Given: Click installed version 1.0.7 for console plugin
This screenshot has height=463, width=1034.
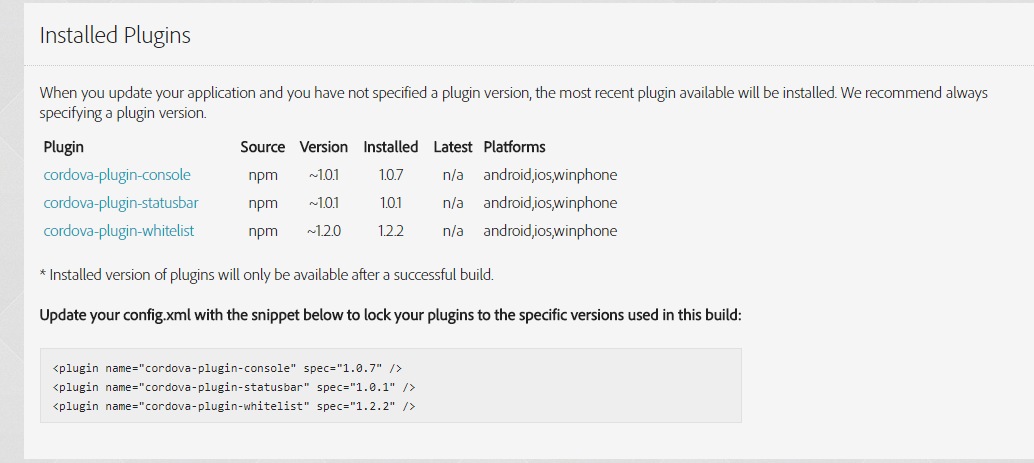Looking at the screenshot, I should point(390,175).
